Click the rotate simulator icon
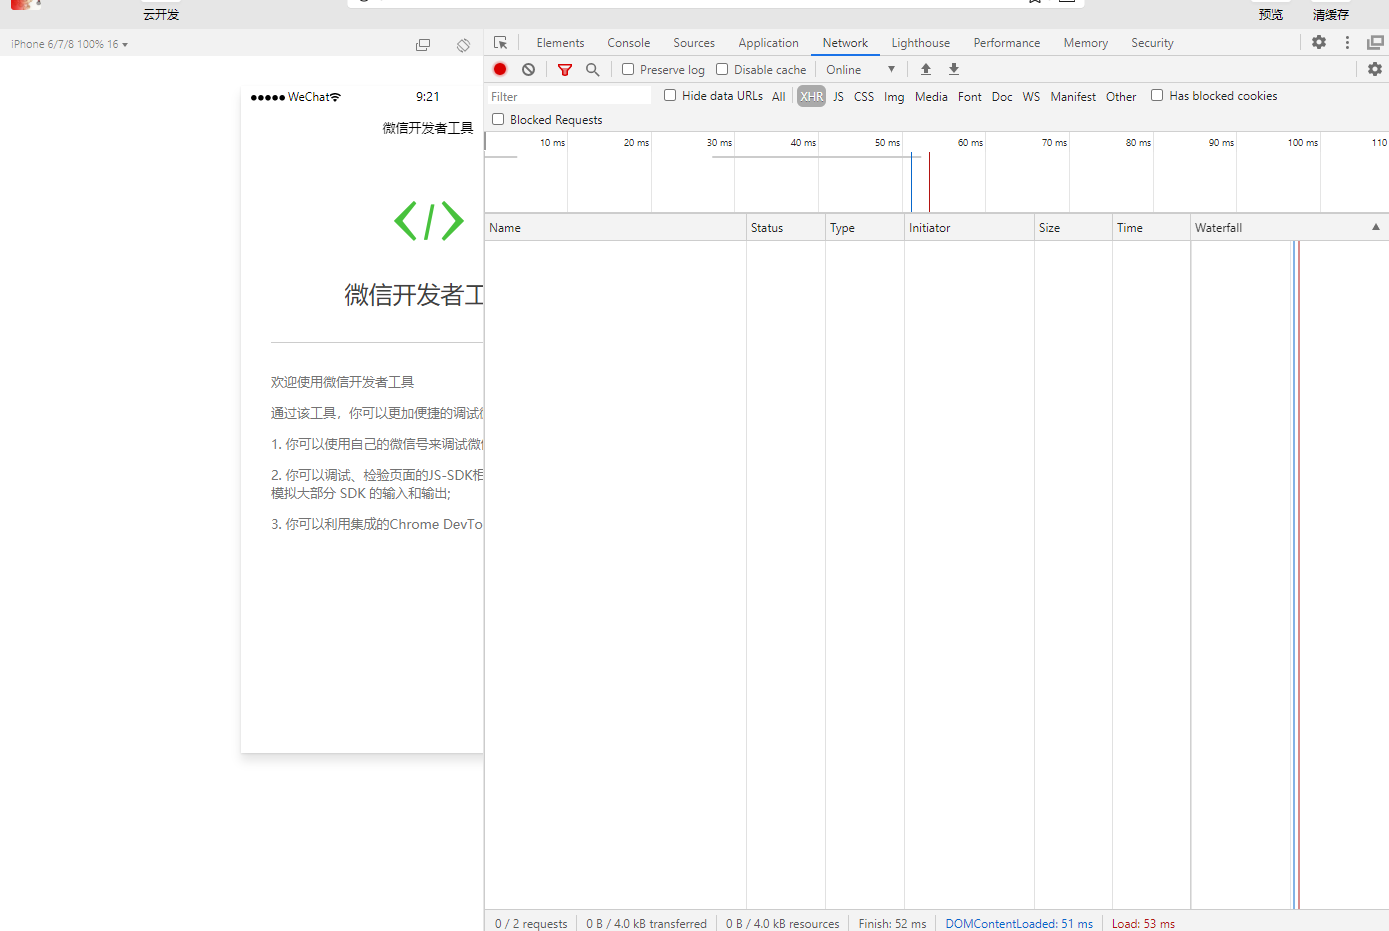The height and width of the screenshot is (931, 1389). (x=463, y=45)
